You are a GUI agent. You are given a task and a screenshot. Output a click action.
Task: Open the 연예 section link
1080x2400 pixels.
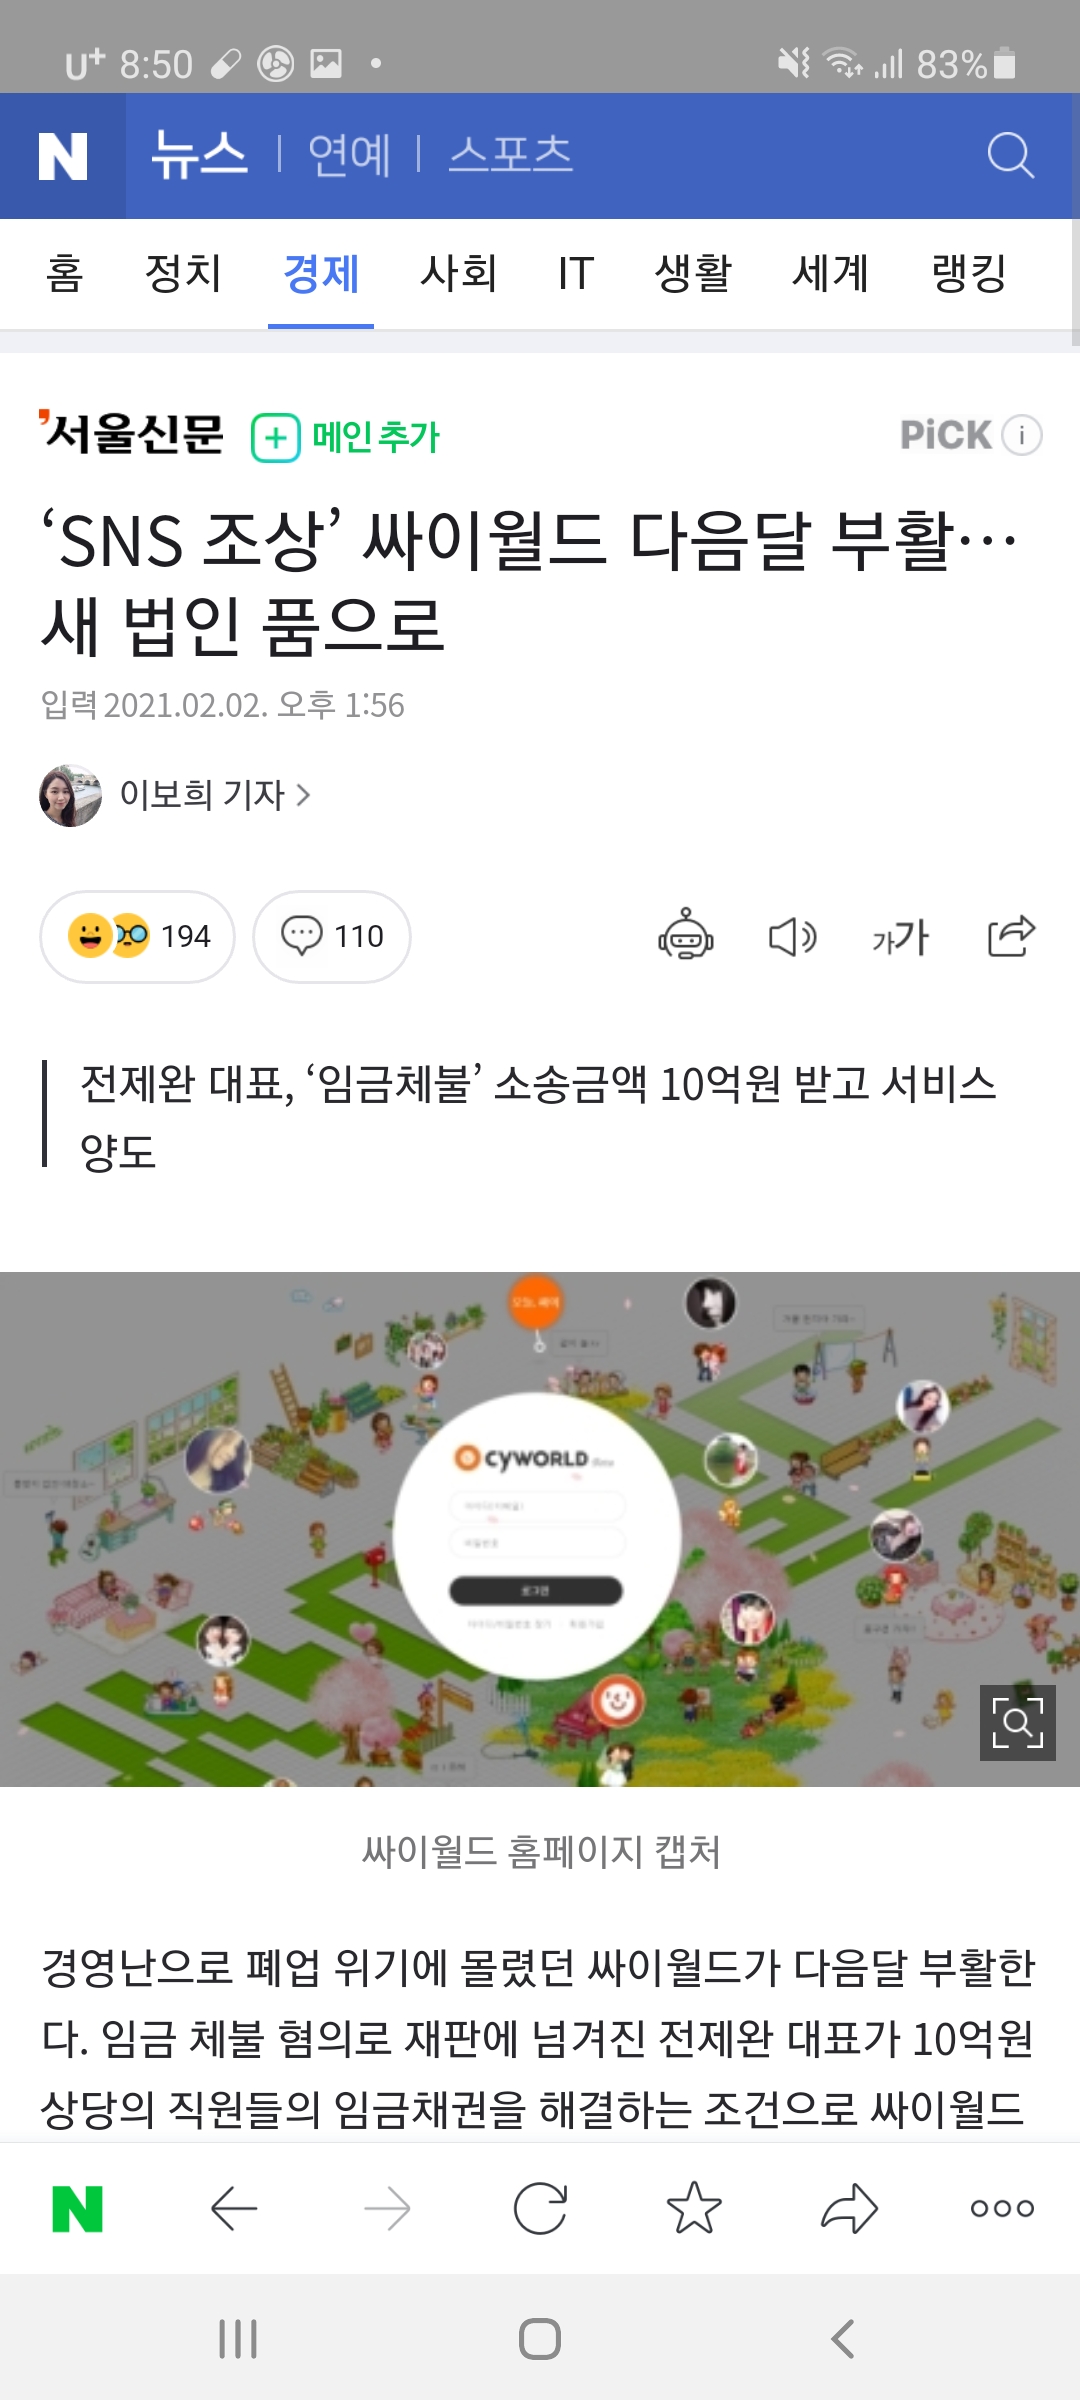click(x=349, y=155)
